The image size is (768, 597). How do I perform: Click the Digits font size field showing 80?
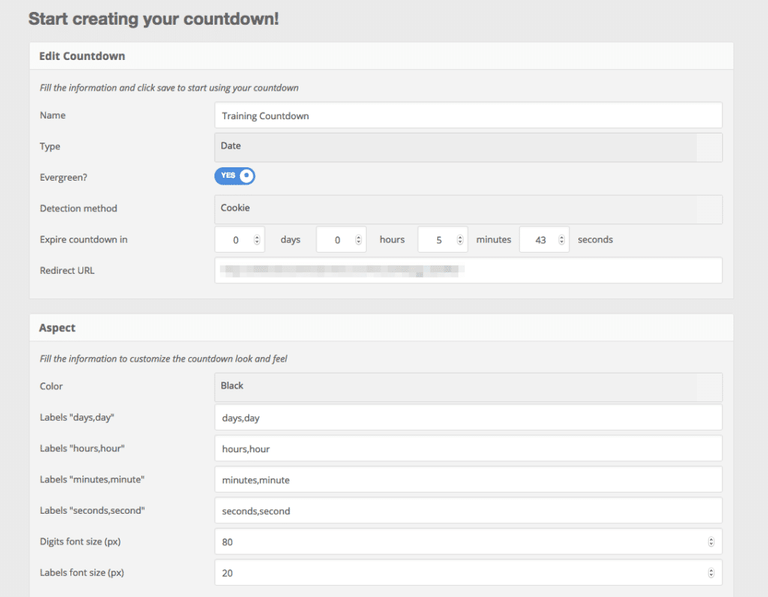click(x=468, y=542)
